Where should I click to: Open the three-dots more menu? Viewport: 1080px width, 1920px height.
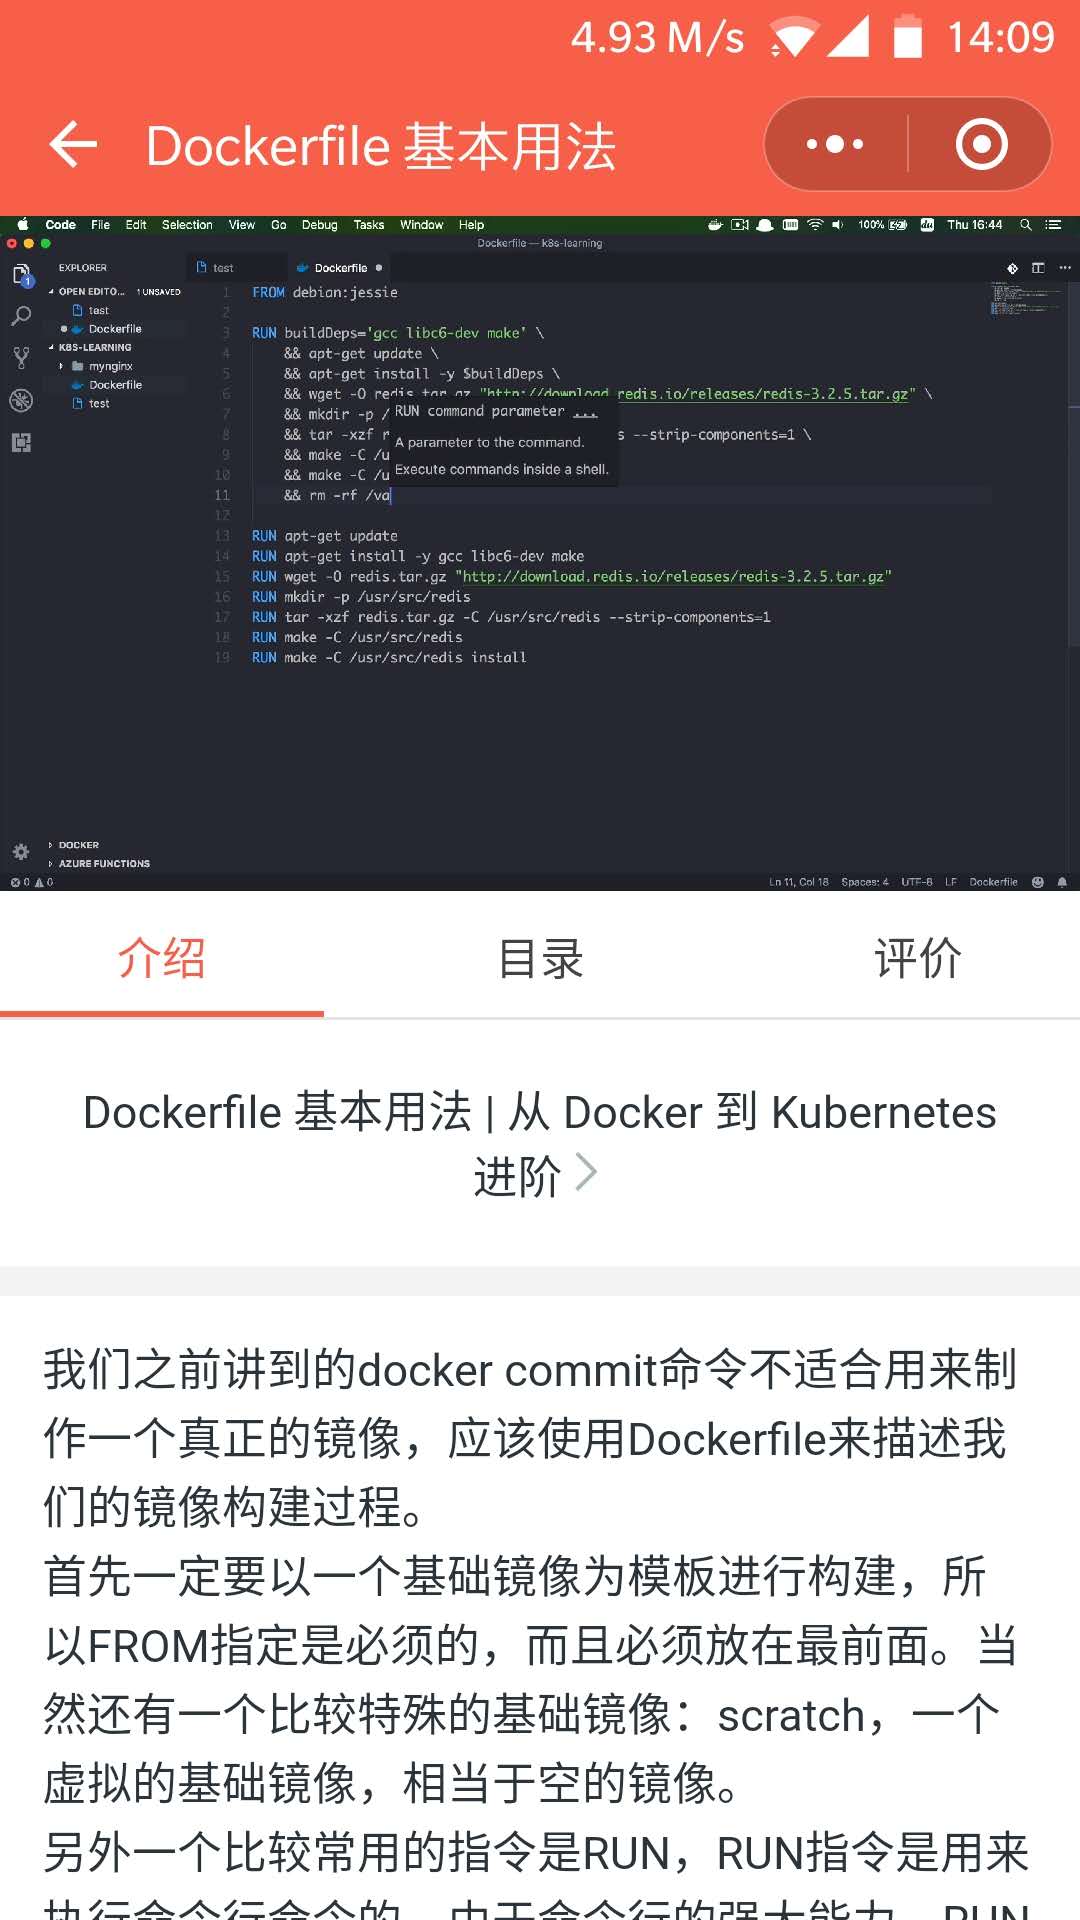(835, 144)
